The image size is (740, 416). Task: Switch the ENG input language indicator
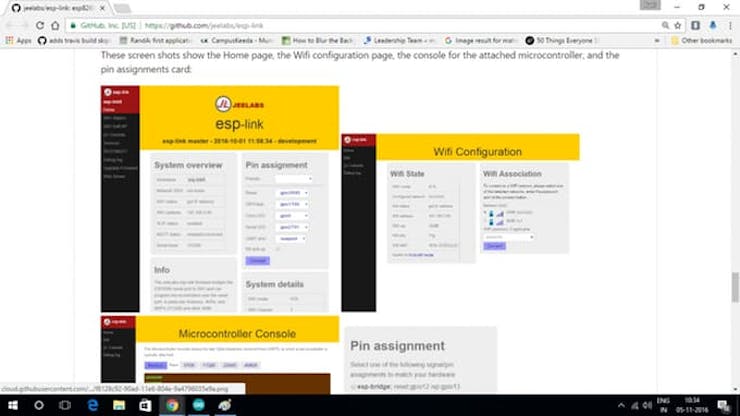663,405
